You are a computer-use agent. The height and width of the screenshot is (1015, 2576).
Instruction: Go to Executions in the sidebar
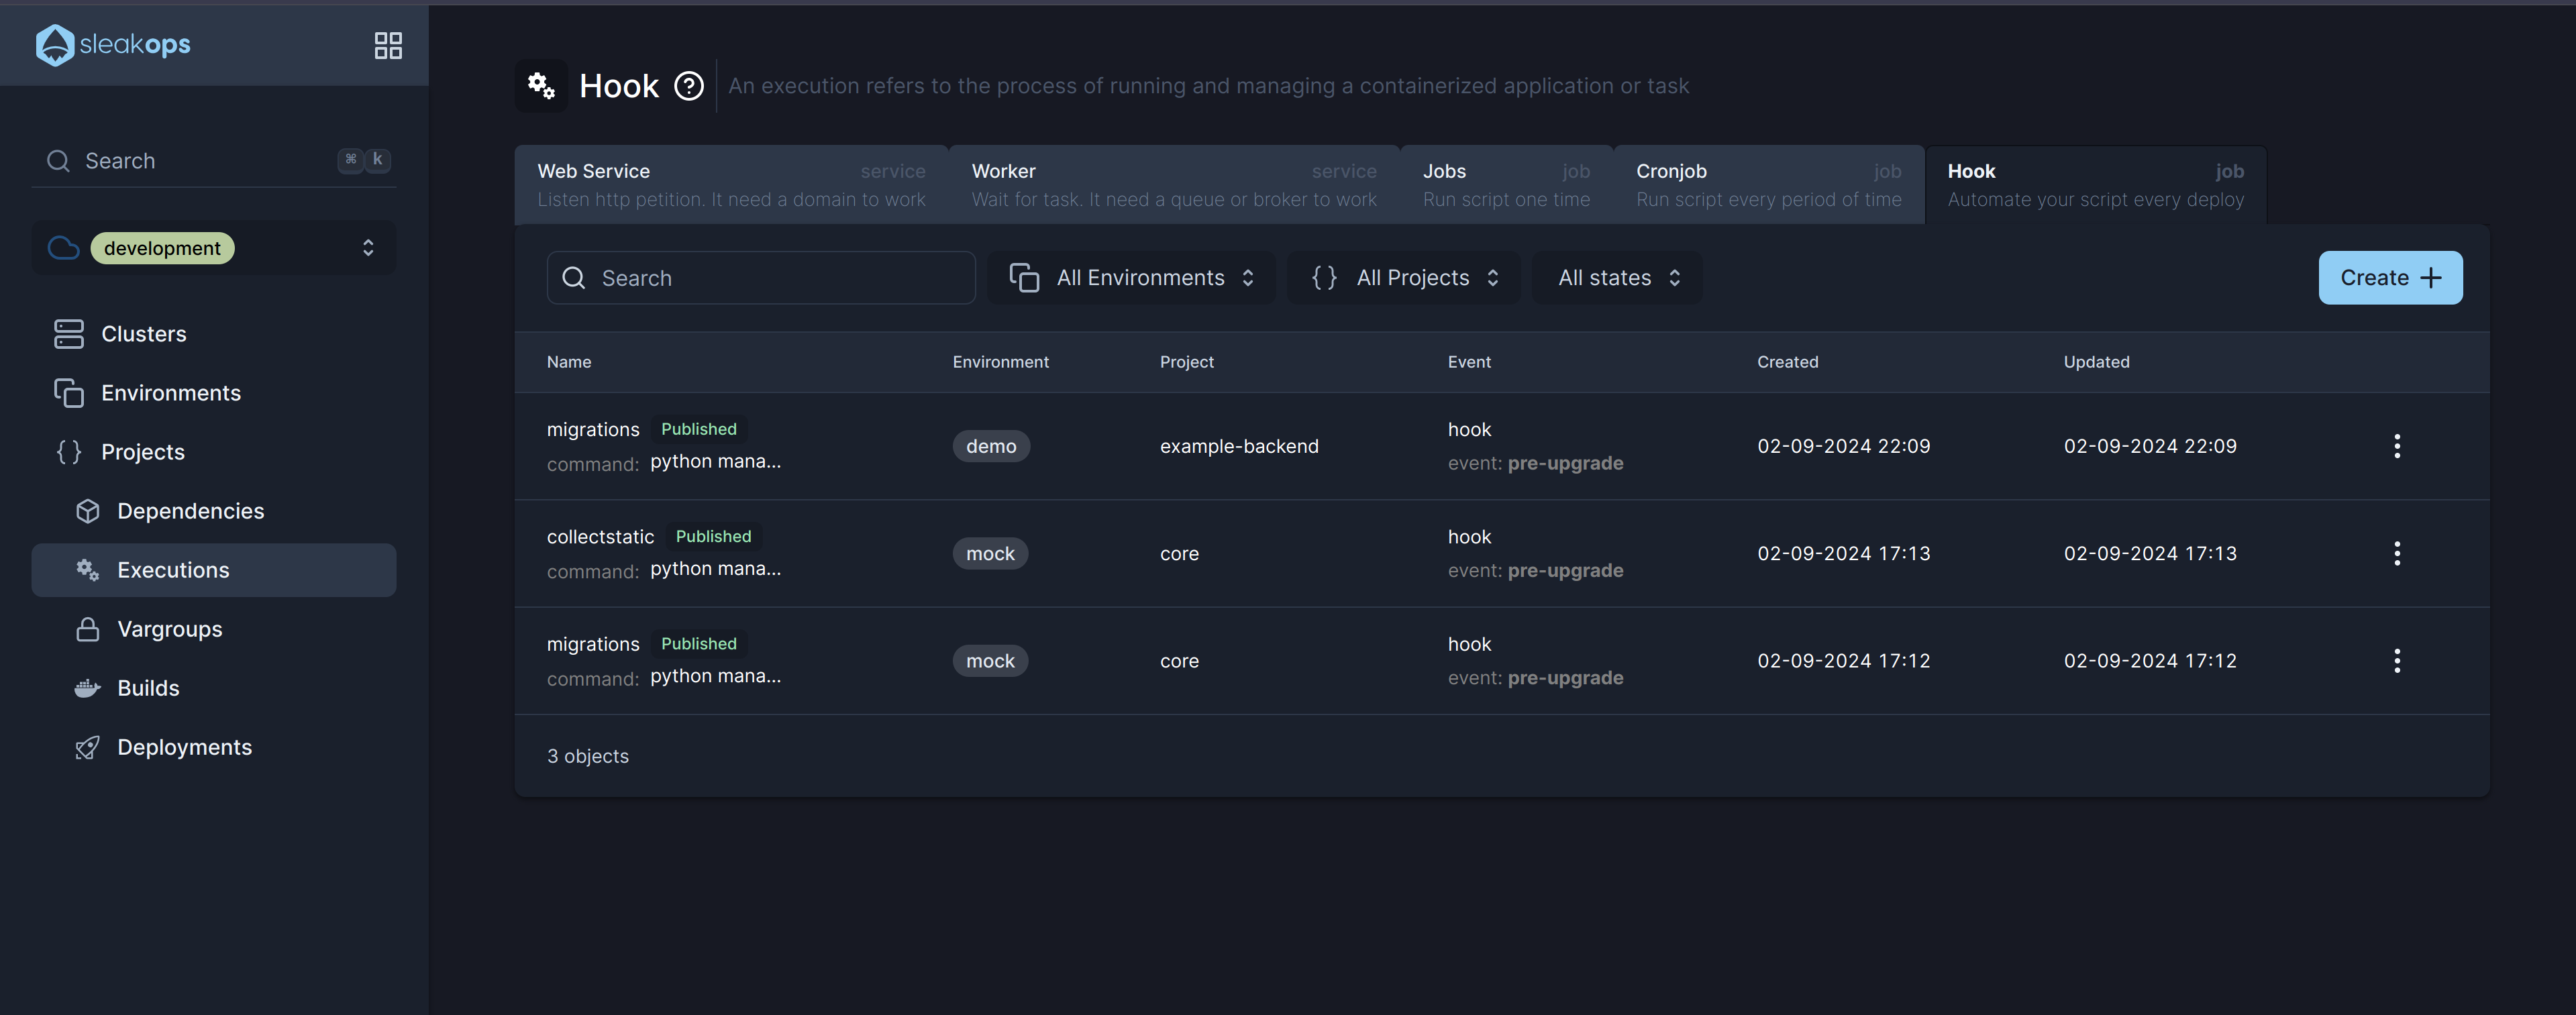point(214,570)
